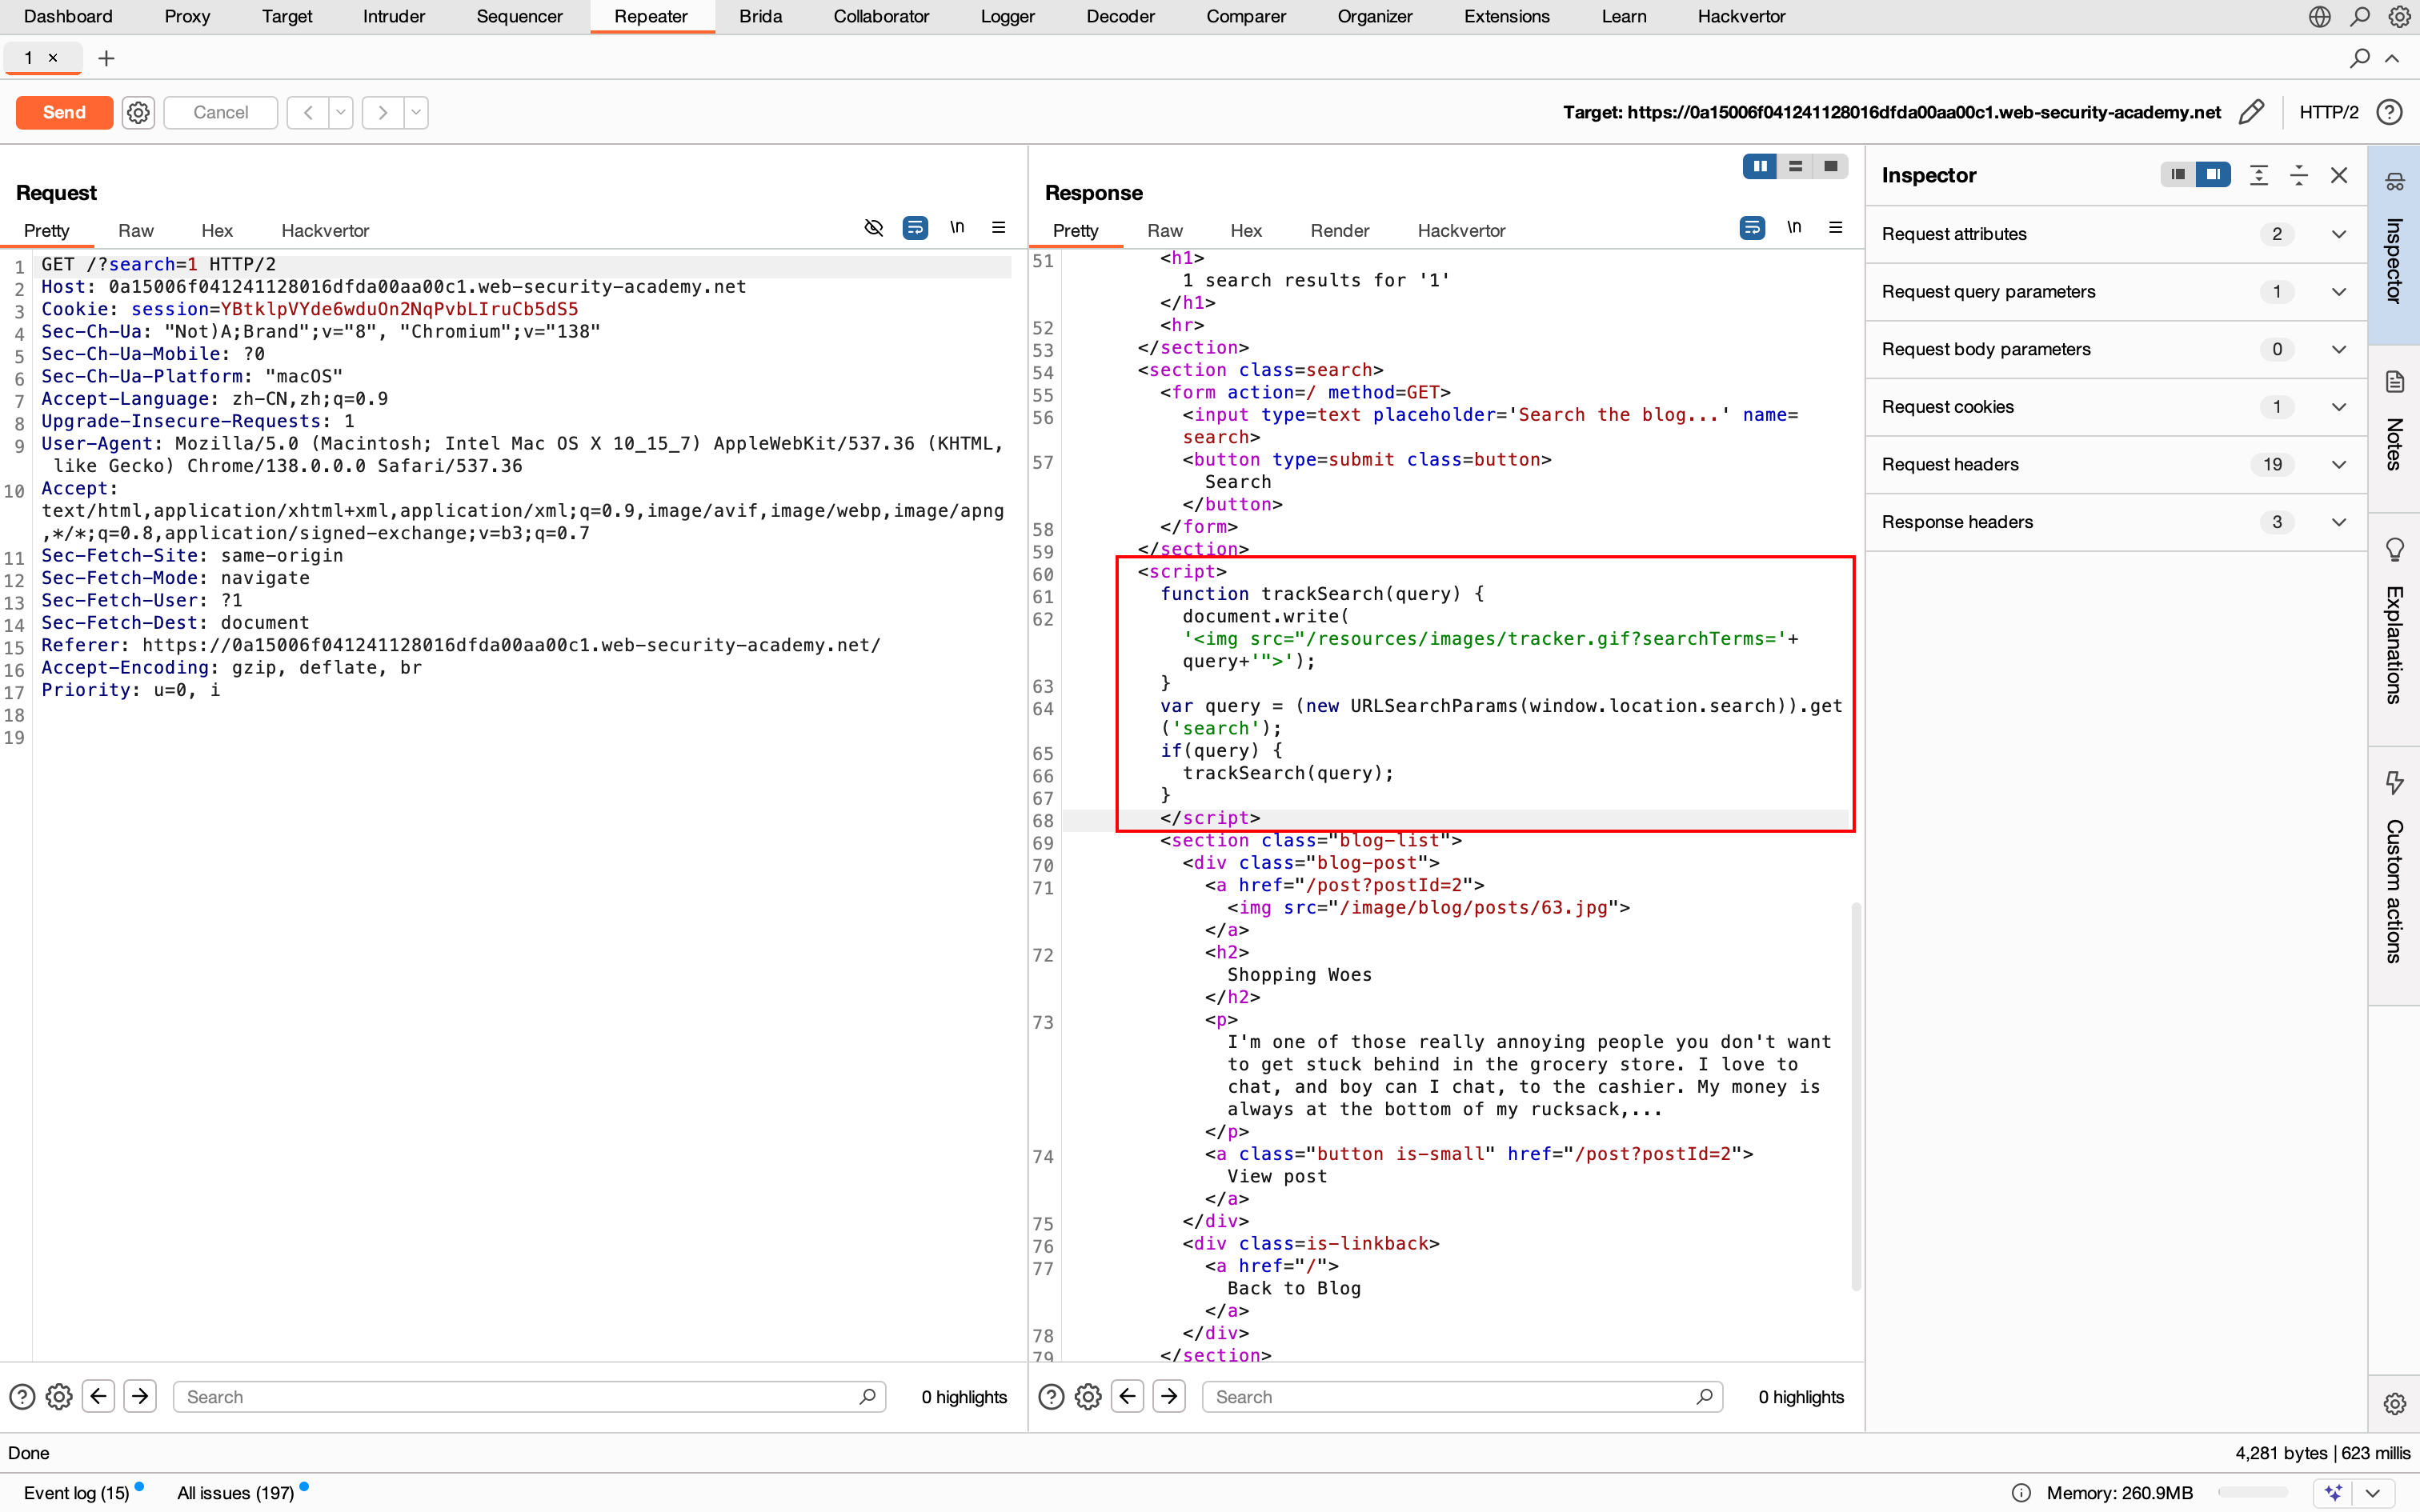Jump to next match in Response search

1169,1396
